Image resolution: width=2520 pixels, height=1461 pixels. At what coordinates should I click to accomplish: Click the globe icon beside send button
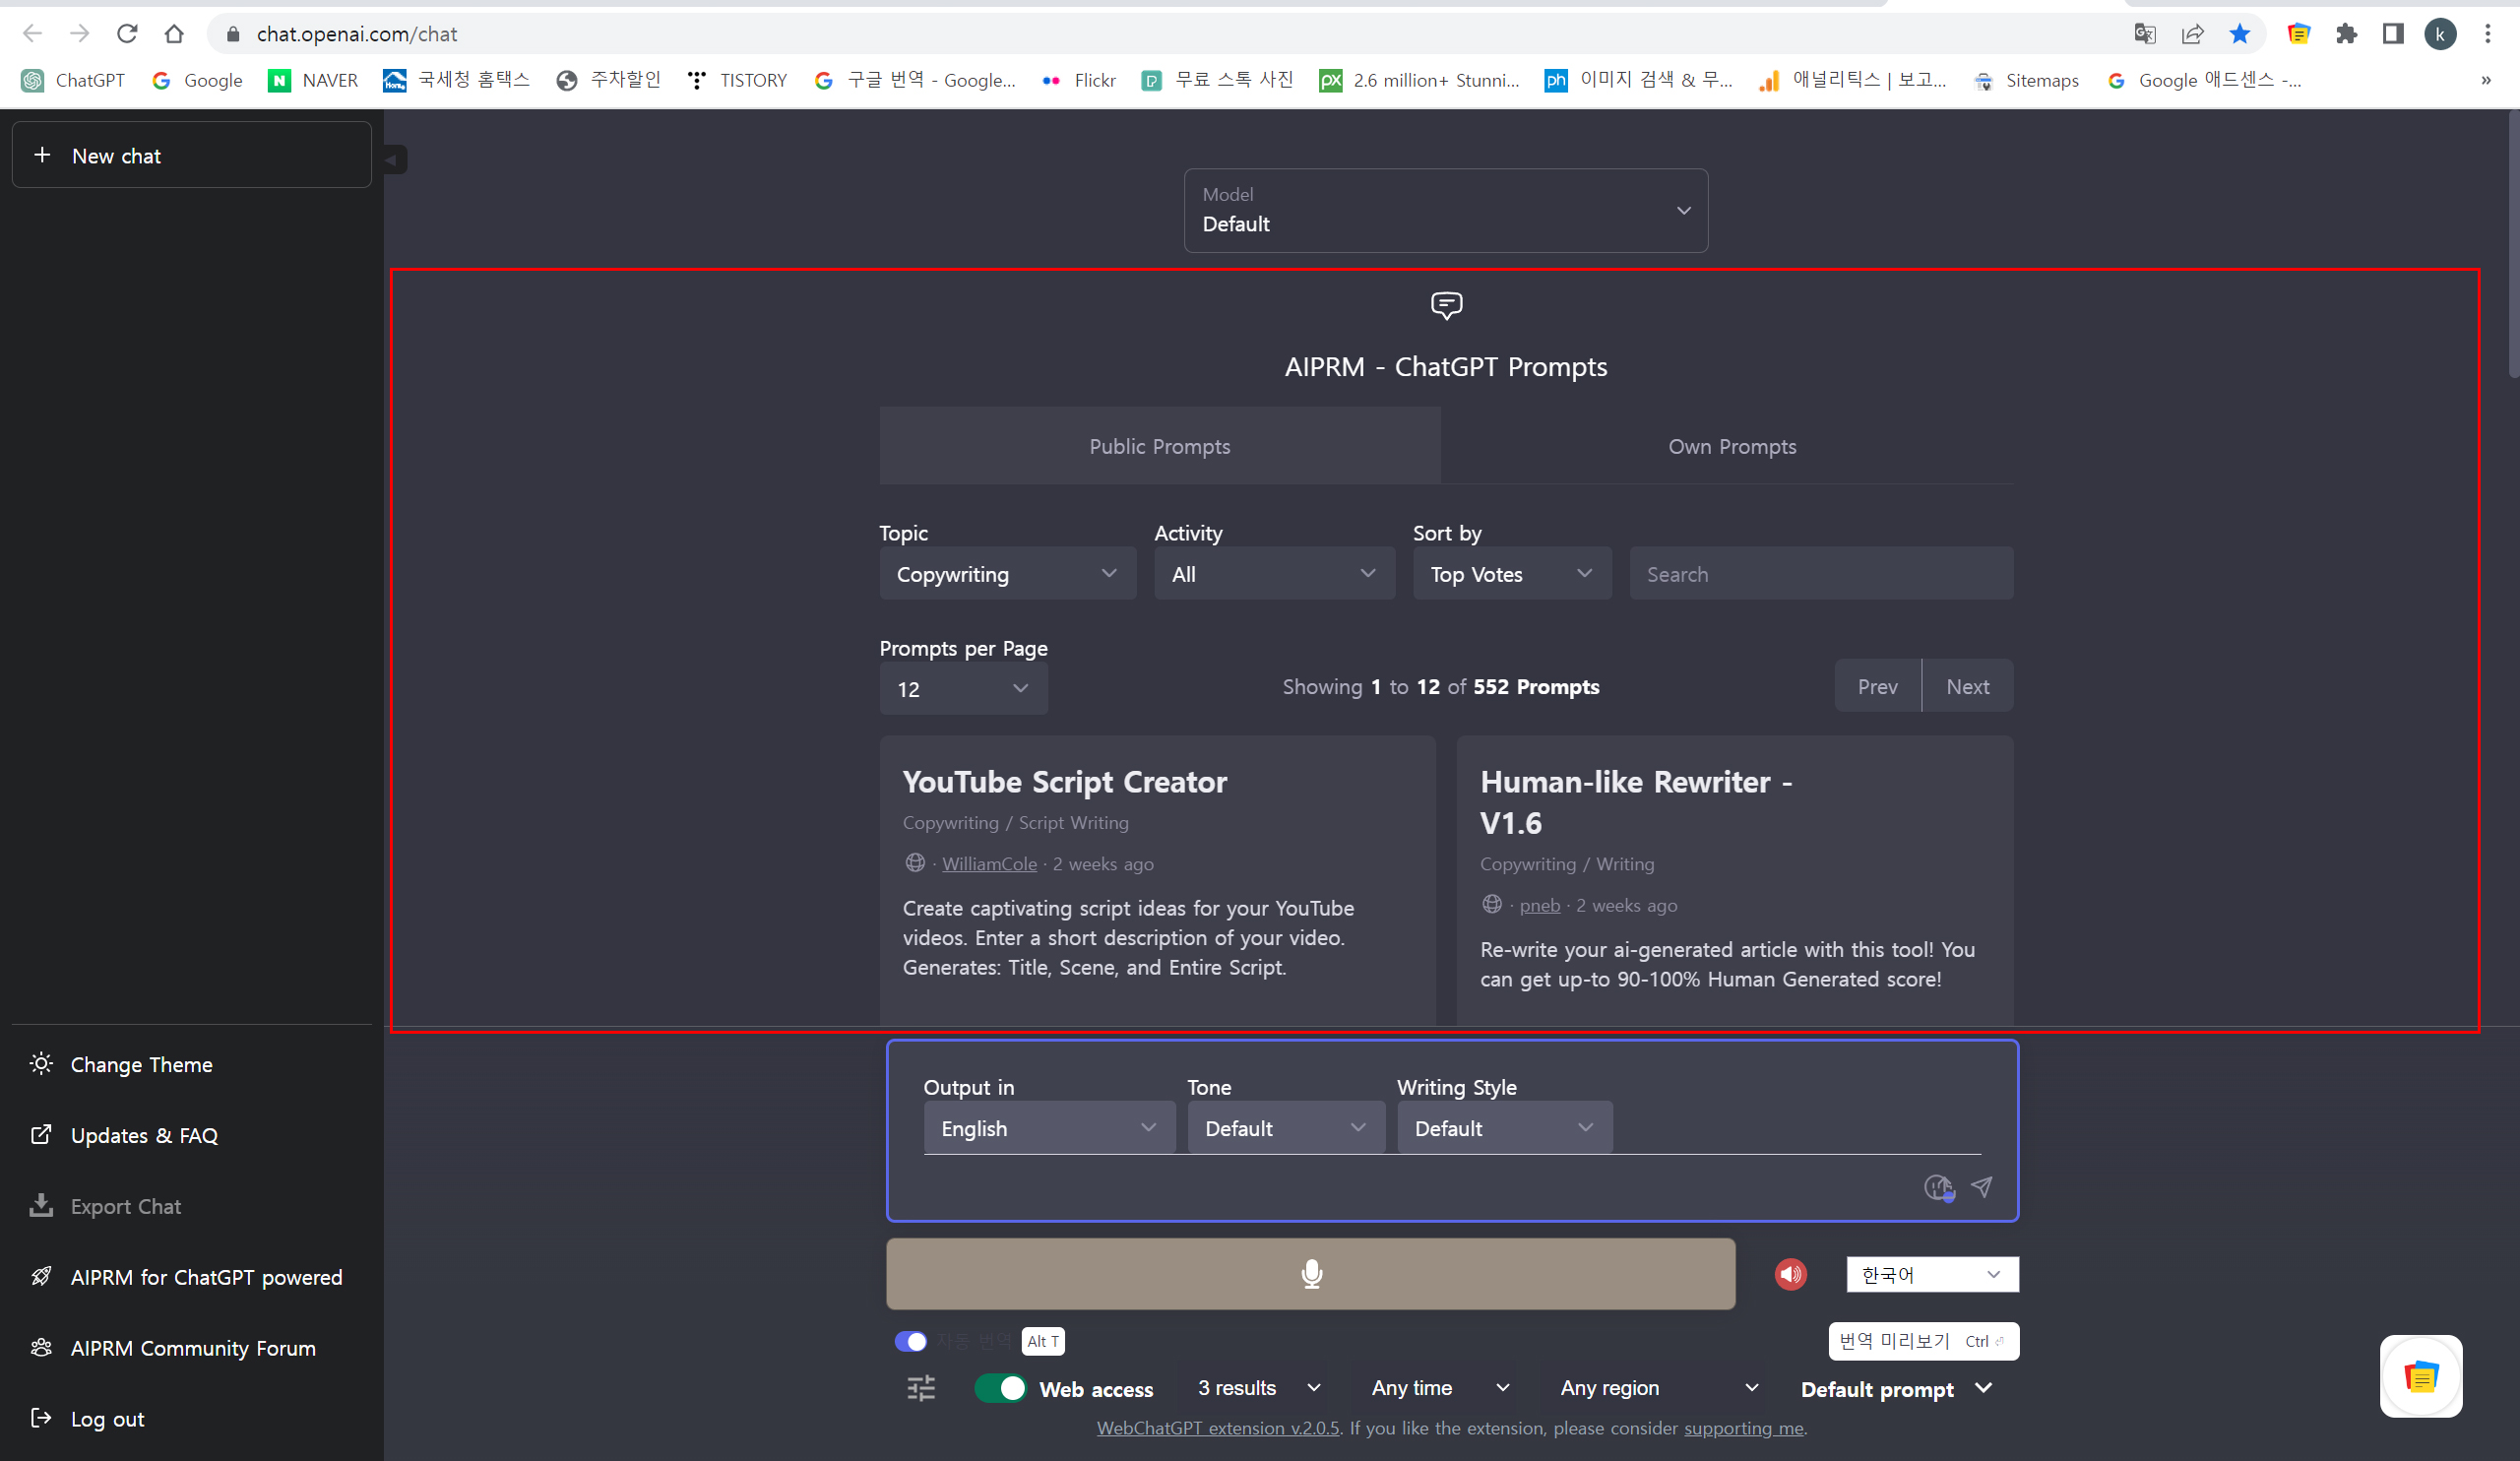(x=1938, y=1187)
